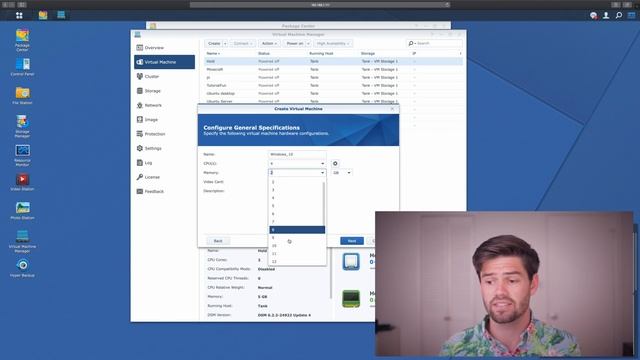This screenshot has height=360, width=640.
Task: Choose 6 from memory list
Action: 296,214
